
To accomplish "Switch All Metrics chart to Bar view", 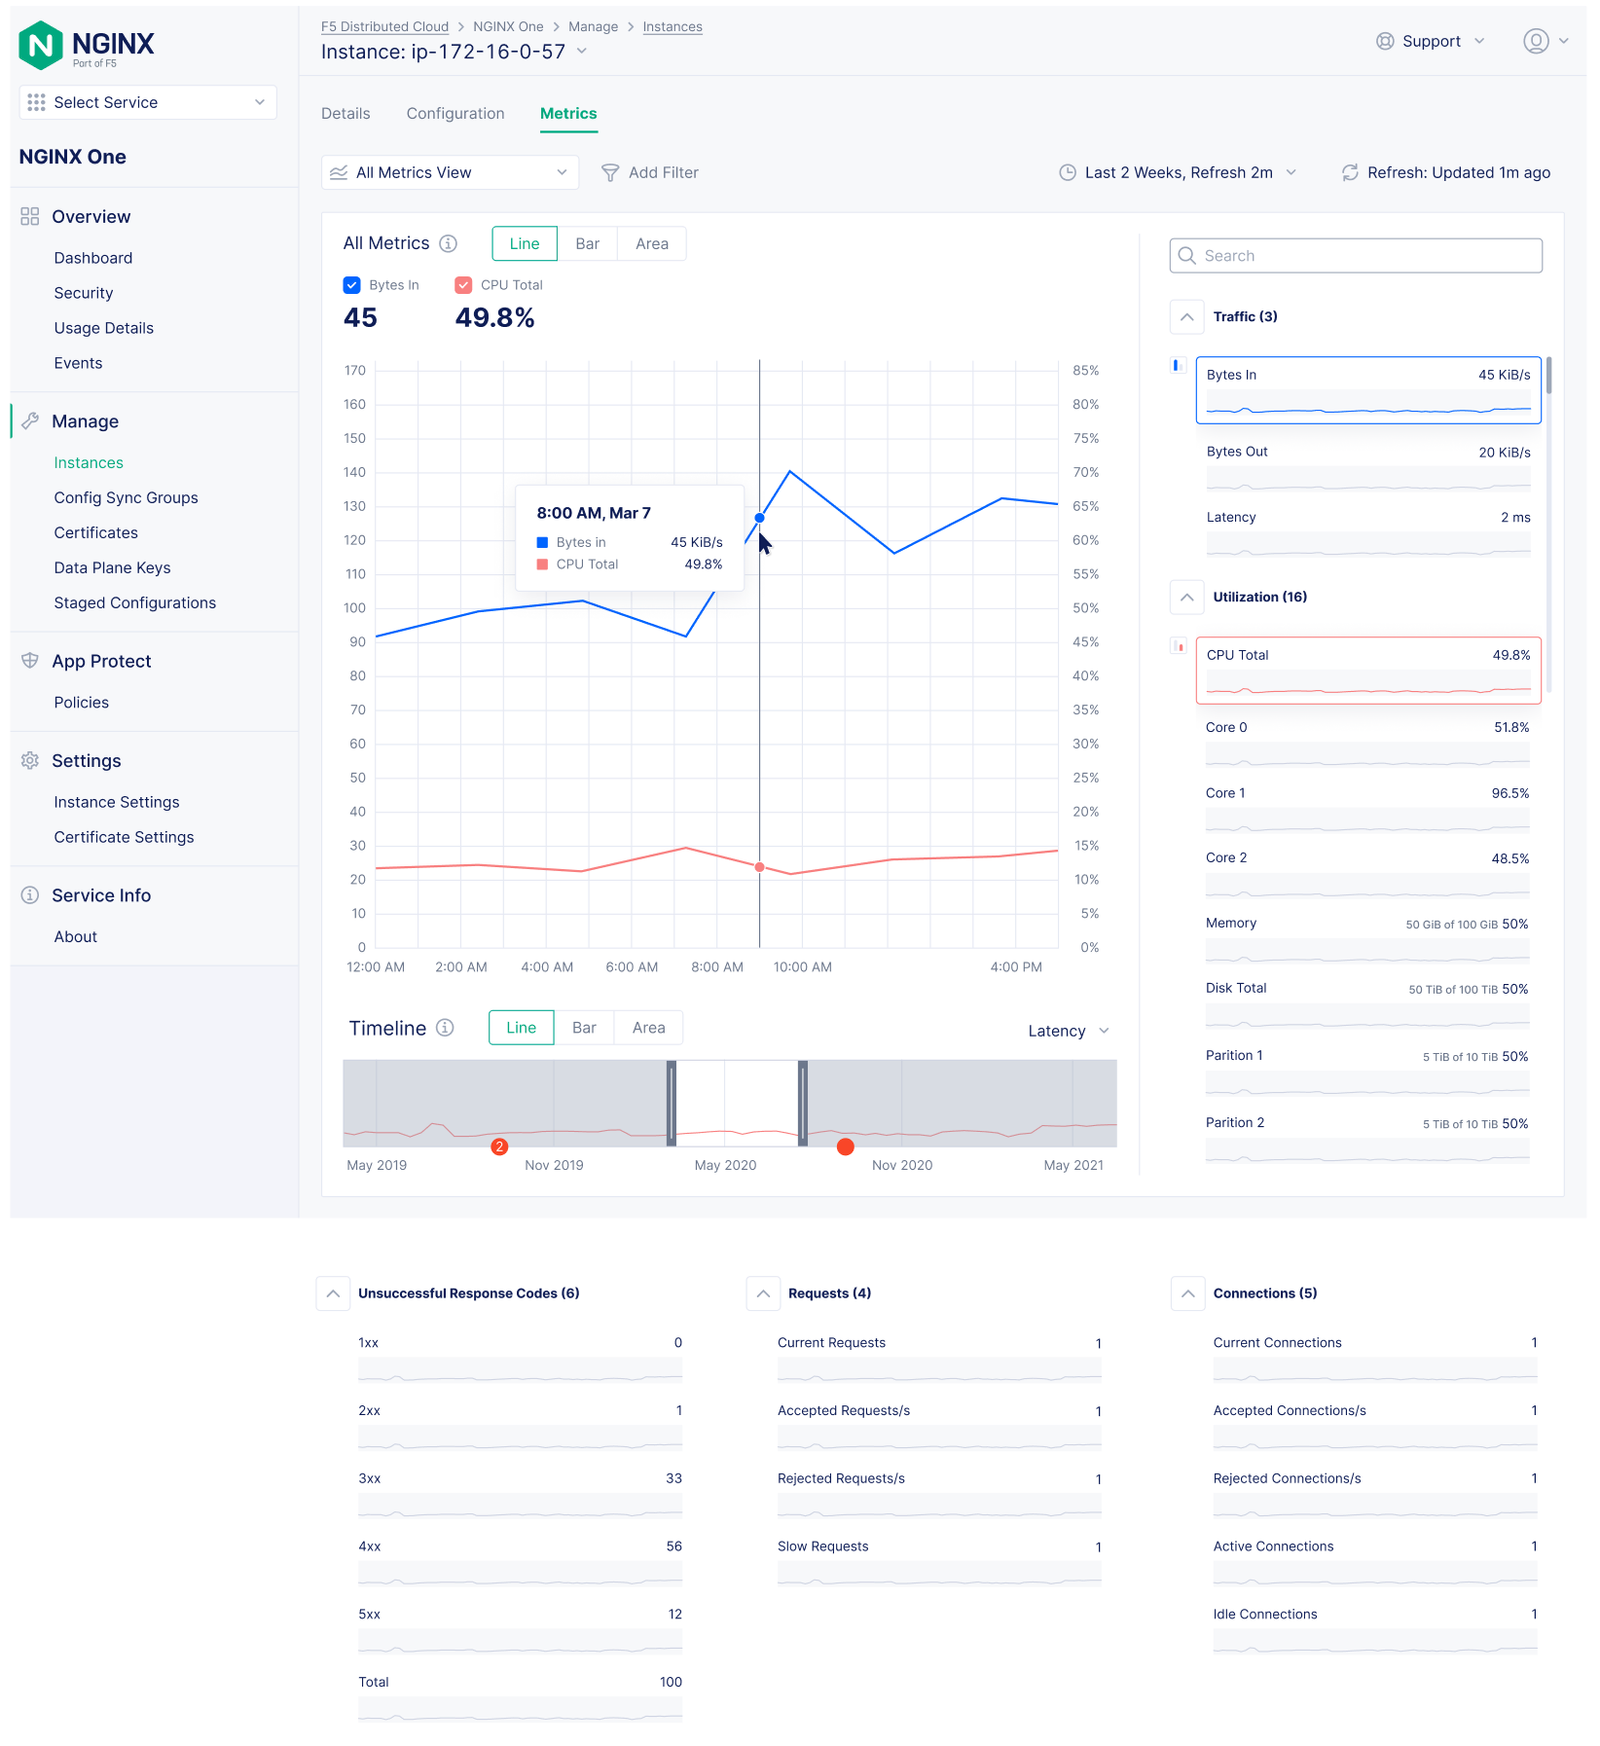I will [x=587, y=244].
